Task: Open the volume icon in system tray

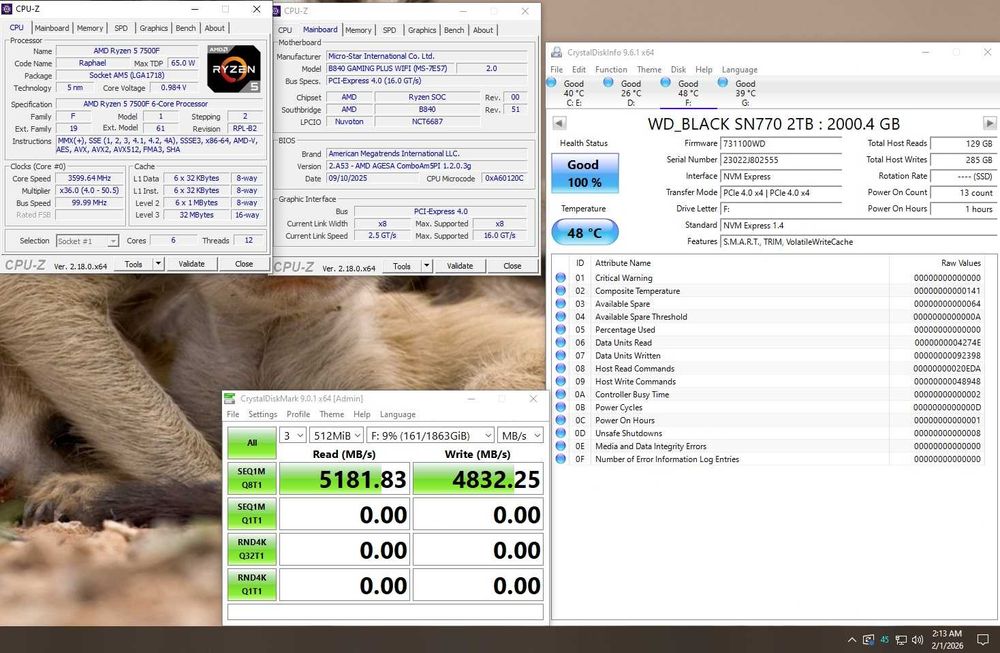Action: tap(918, 640)
